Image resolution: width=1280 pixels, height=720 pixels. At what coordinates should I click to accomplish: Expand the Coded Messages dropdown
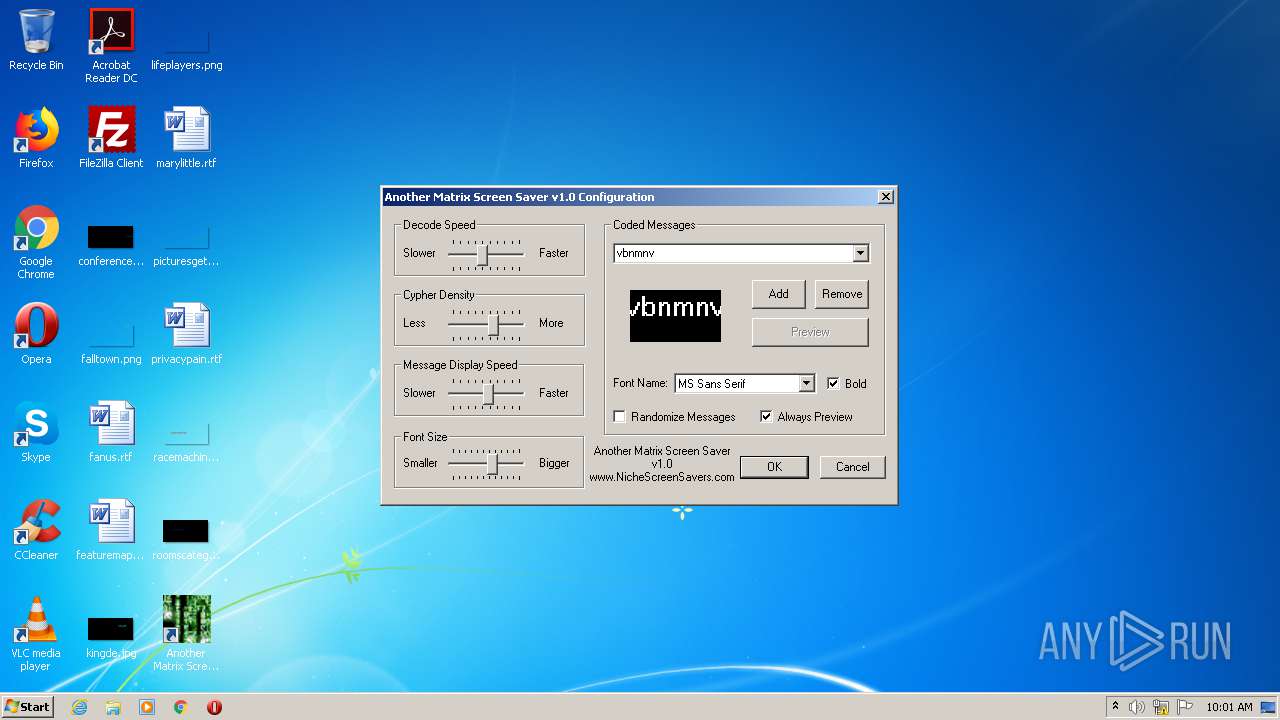coord(860,254)
